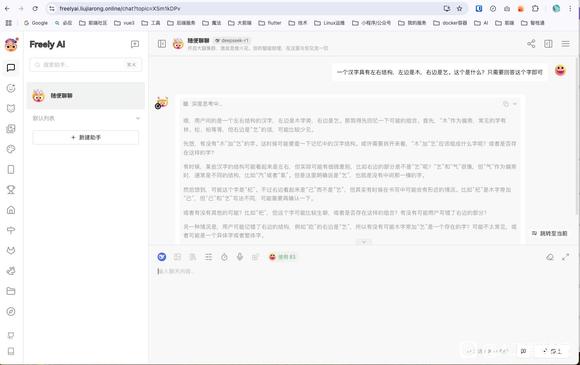Open the image gallery sidebar icon
Image resolution: width=580 pixels, height=365 pixels.
click(11, 129)
